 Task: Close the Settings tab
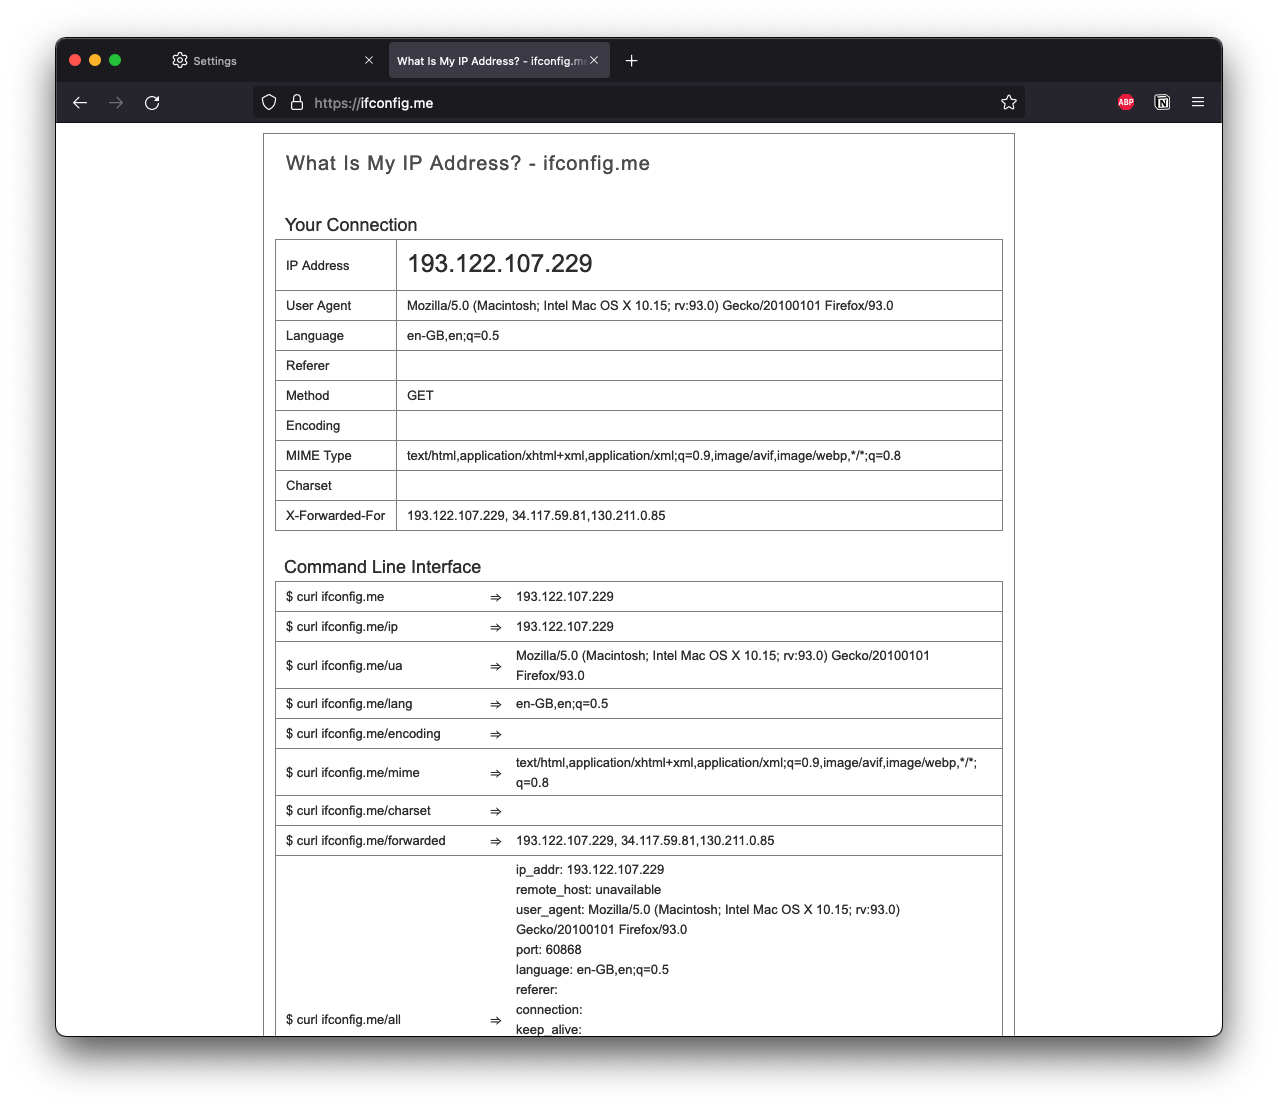pos(369,61)
